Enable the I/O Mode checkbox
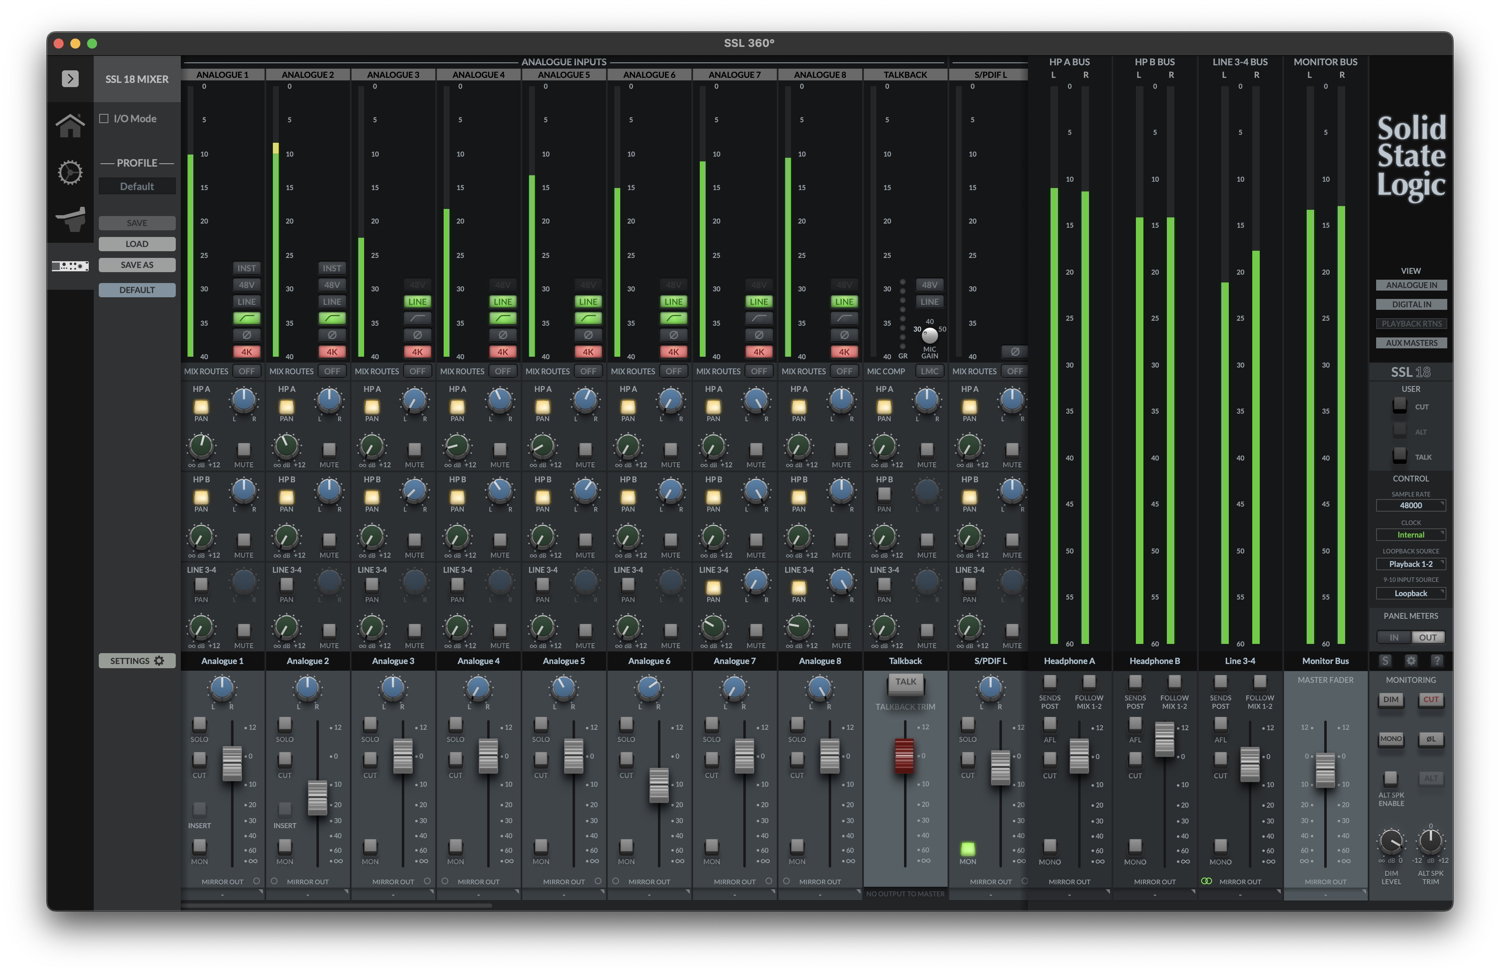1500x973 pixels. coord(104,119)
